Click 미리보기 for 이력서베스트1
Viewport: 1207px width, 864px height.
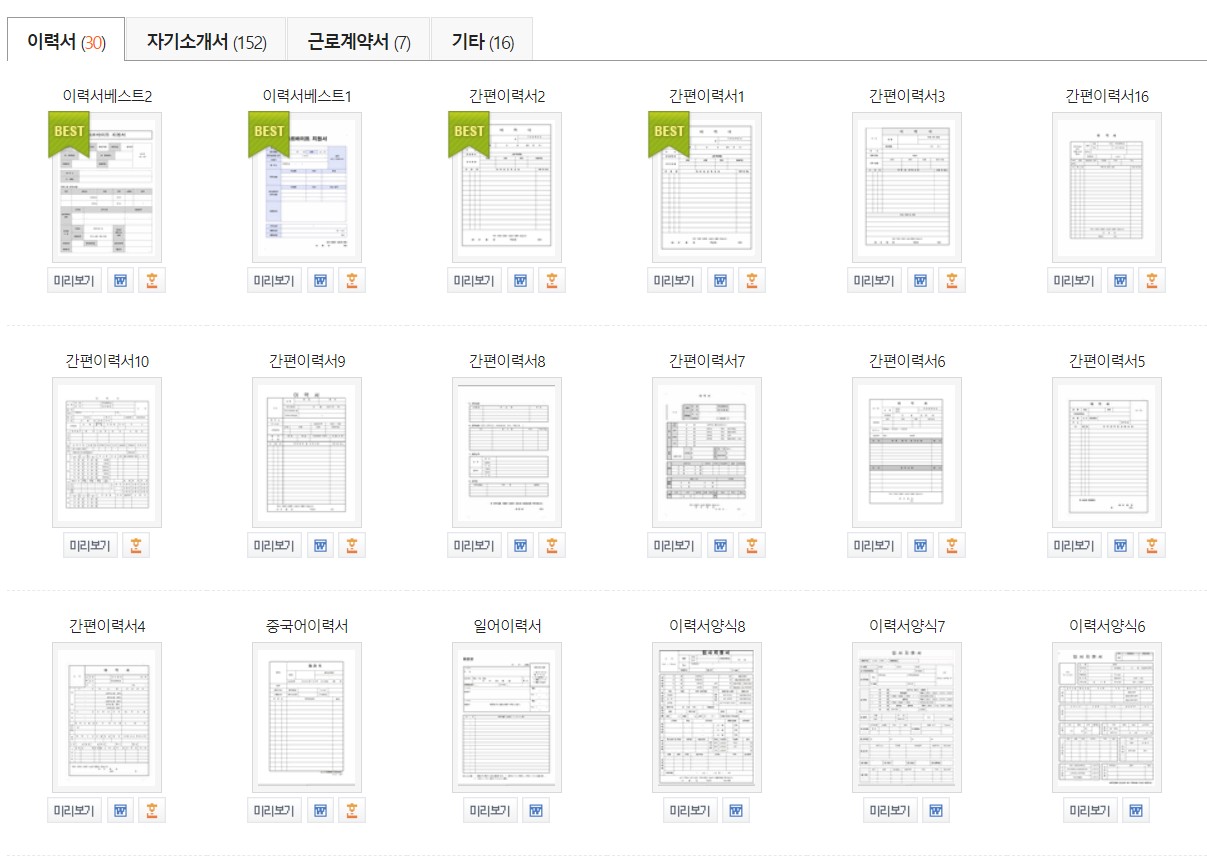pyautogui.click(x=275, y=280)
